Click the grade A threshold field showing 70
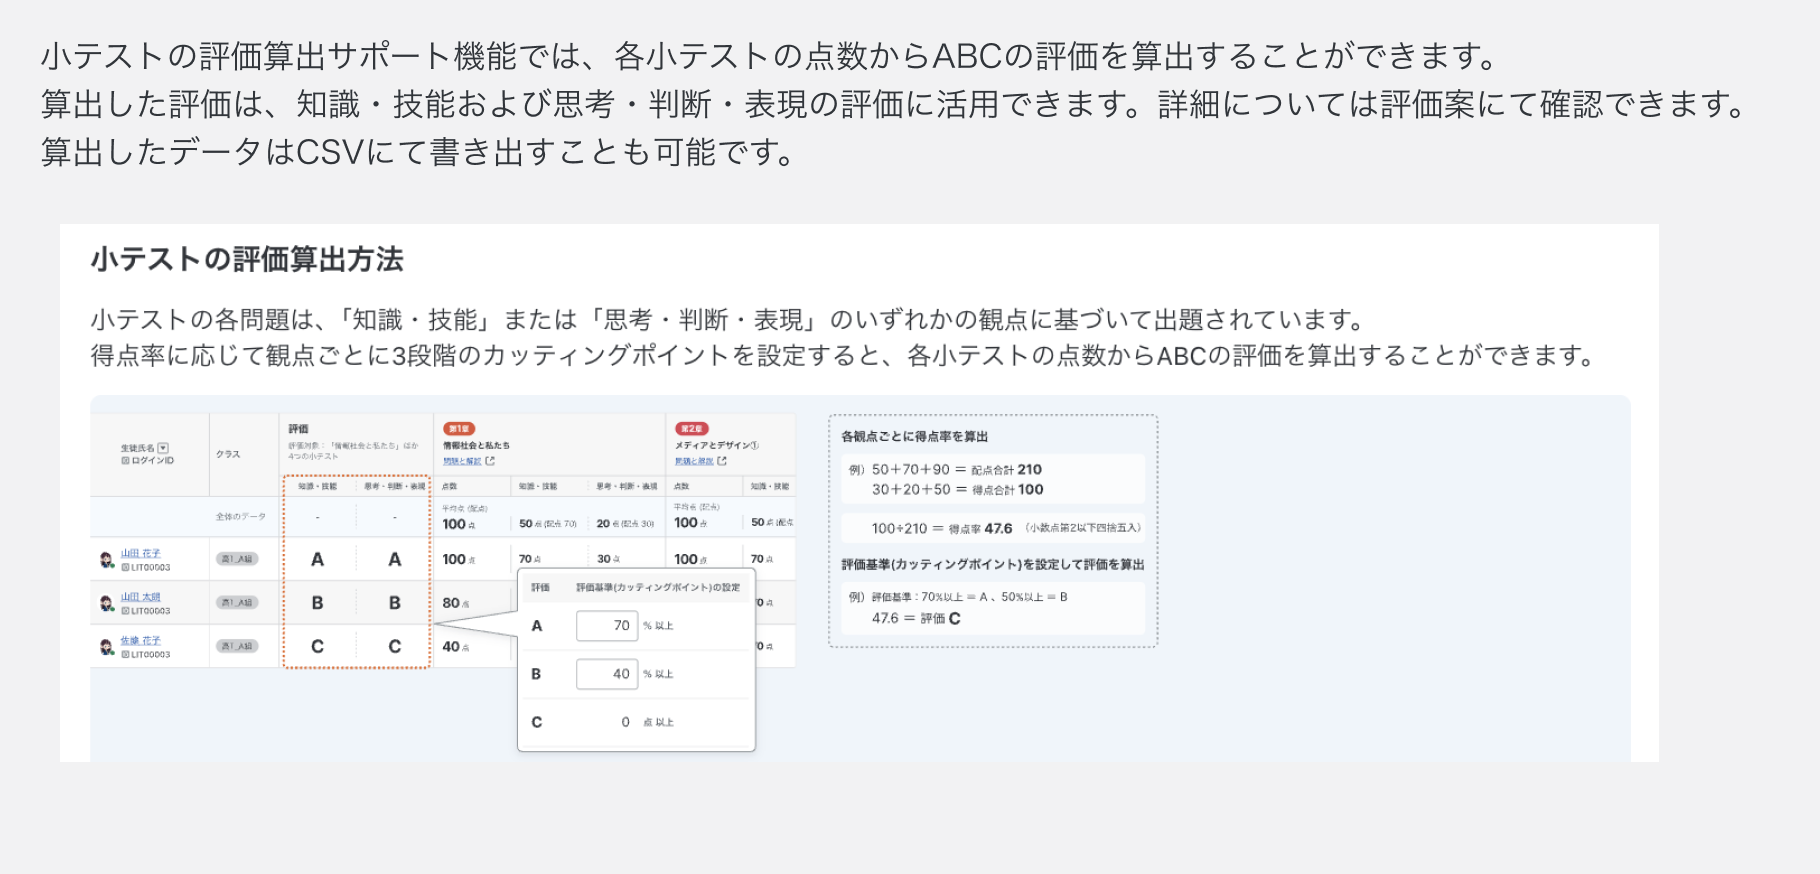Image resolution: width=1820 pixels, height=874 pixels. pos(607,626)
